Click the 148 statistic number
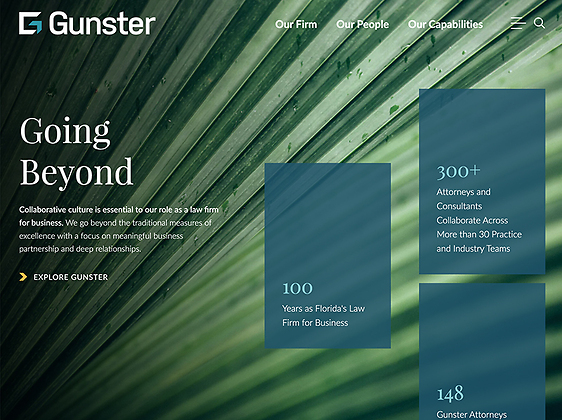This screenshot has height=420, width=562. tap(450, 393)
